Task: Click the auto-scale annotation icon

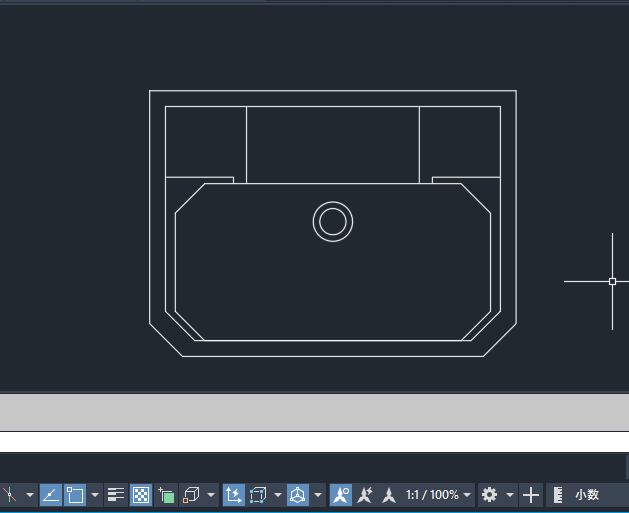Action: coord(365,495)
